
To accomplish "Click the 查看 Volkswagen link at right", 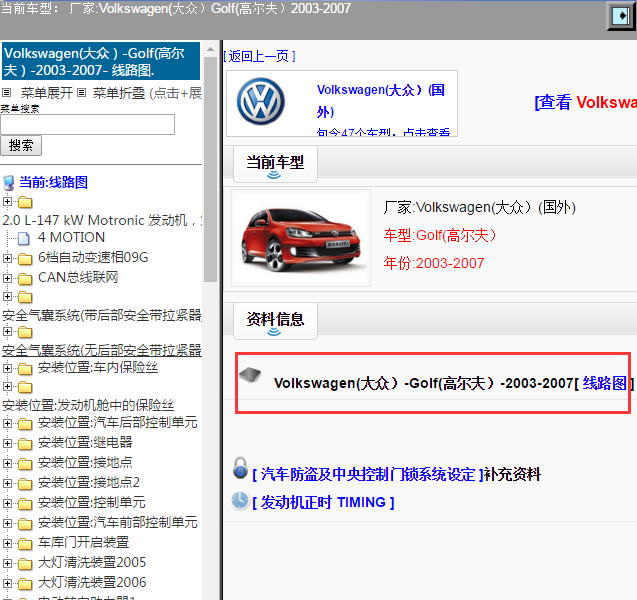I will coord(585,102).
